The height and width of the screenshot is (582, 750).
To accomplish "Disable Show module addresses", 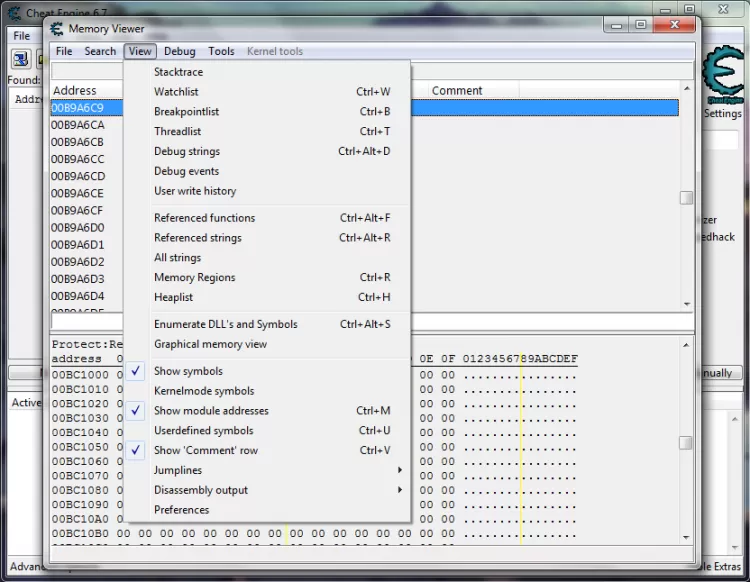I will click(211, 411).
